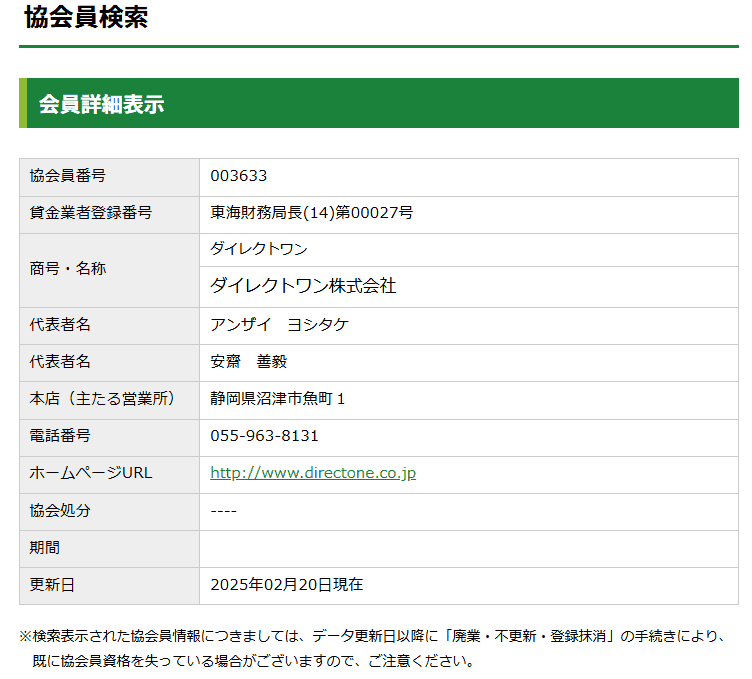Open the http://www.directone.co.jp homepage link
This screenshot has width=752, height=679.
click(312, 473)
